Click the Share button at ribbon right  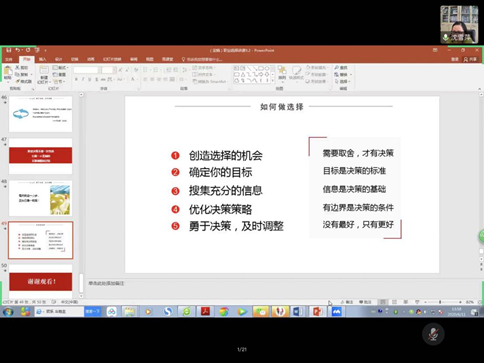point(471,59)
